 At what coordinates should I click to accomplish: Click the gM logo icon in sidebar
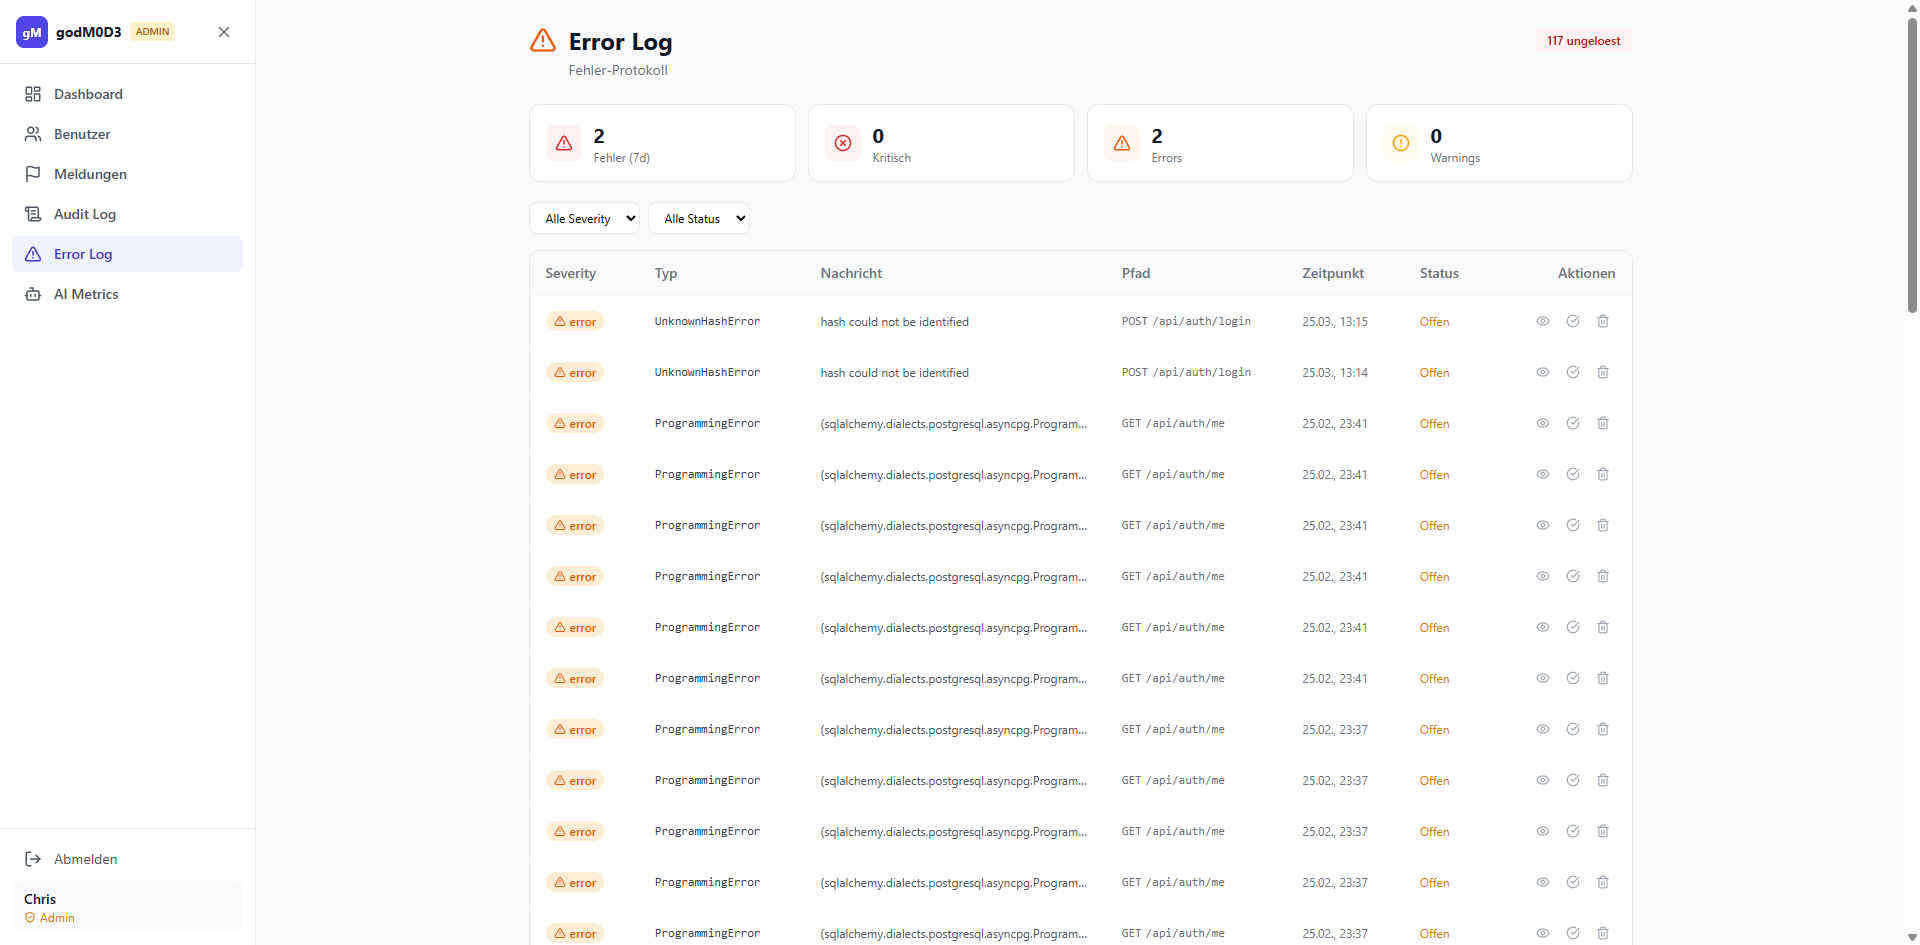point(32,32)
